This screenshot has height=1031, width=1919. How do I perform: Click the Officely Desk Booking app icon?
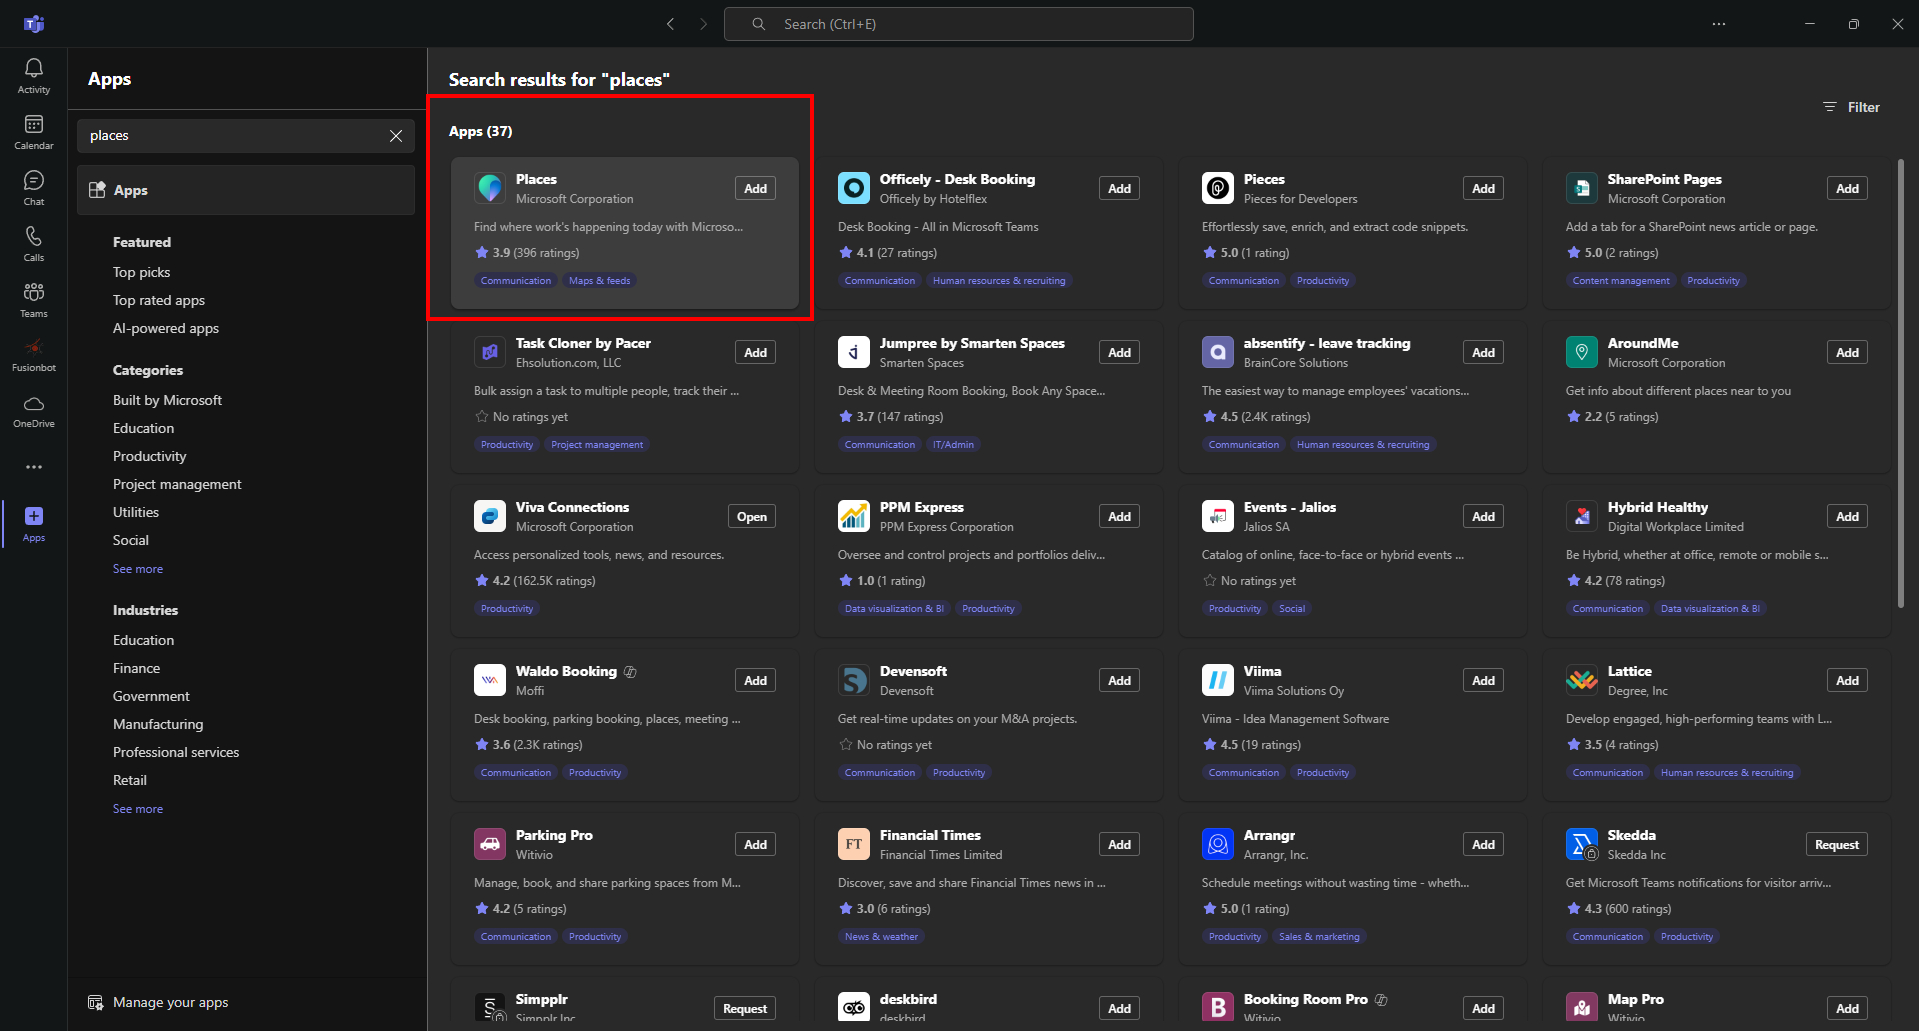(854, 188)
